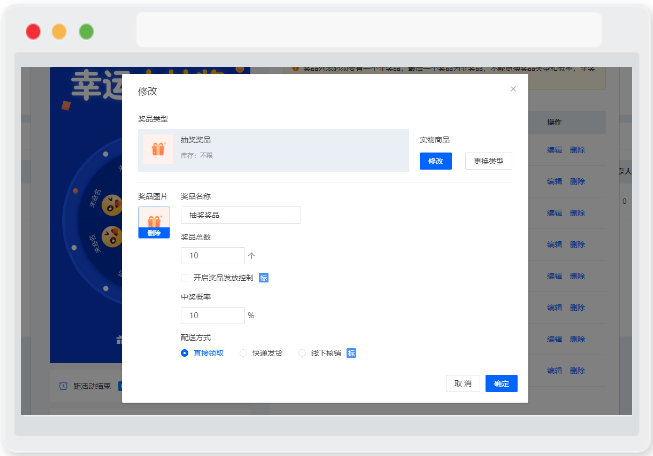Click the 标 badge beside 线下核销
Viewport: 653px width, 456px height.
tap(351, 353)
